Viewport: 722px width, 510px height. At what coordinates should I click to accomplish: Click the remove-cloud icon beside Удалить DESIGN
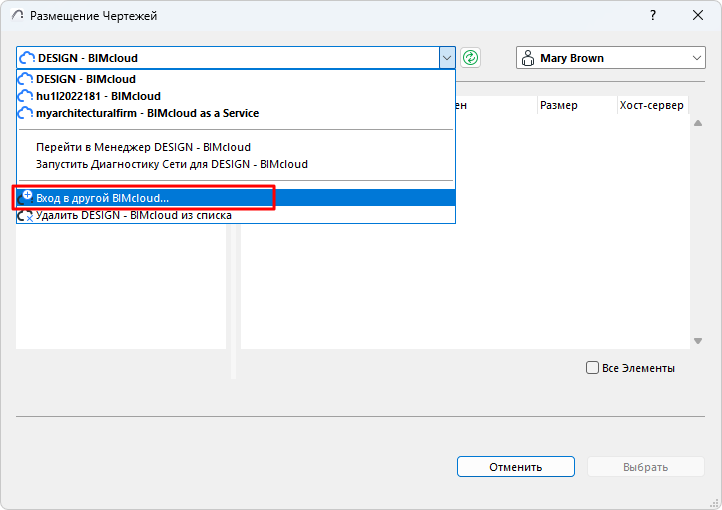pyautogui.click(x=26, y=215)
